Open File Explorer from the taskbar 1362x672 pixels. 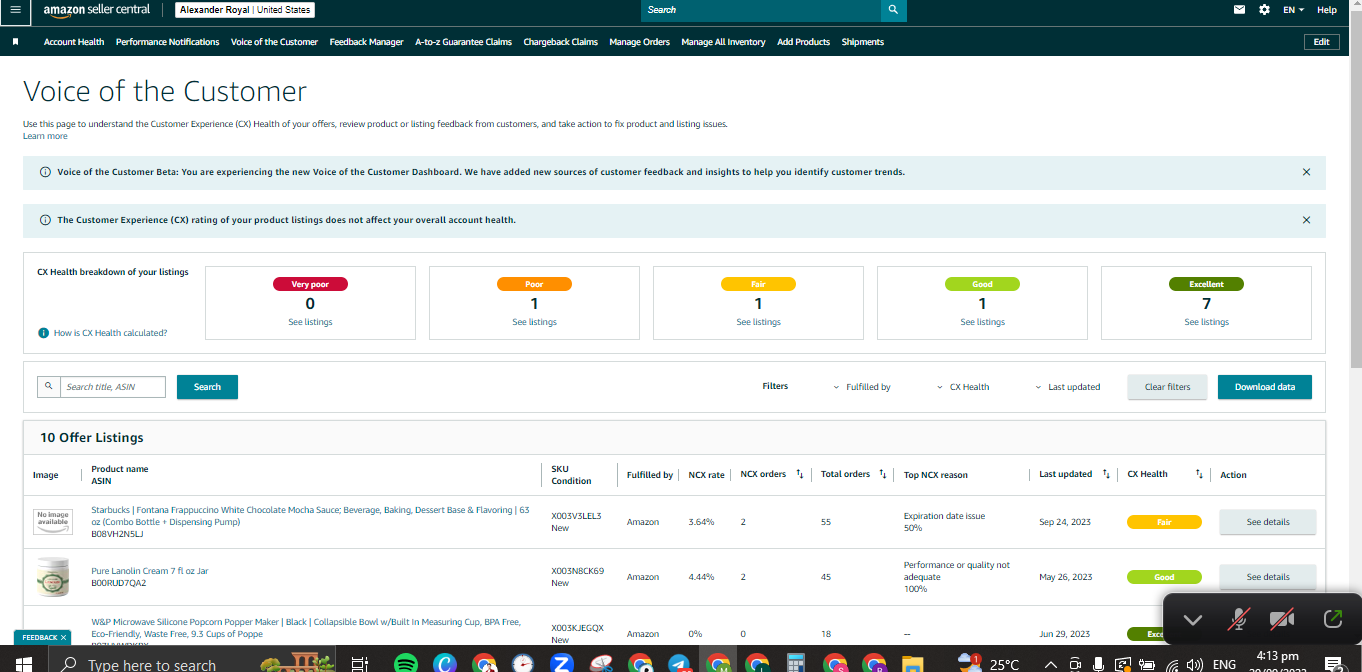[913, 663]
